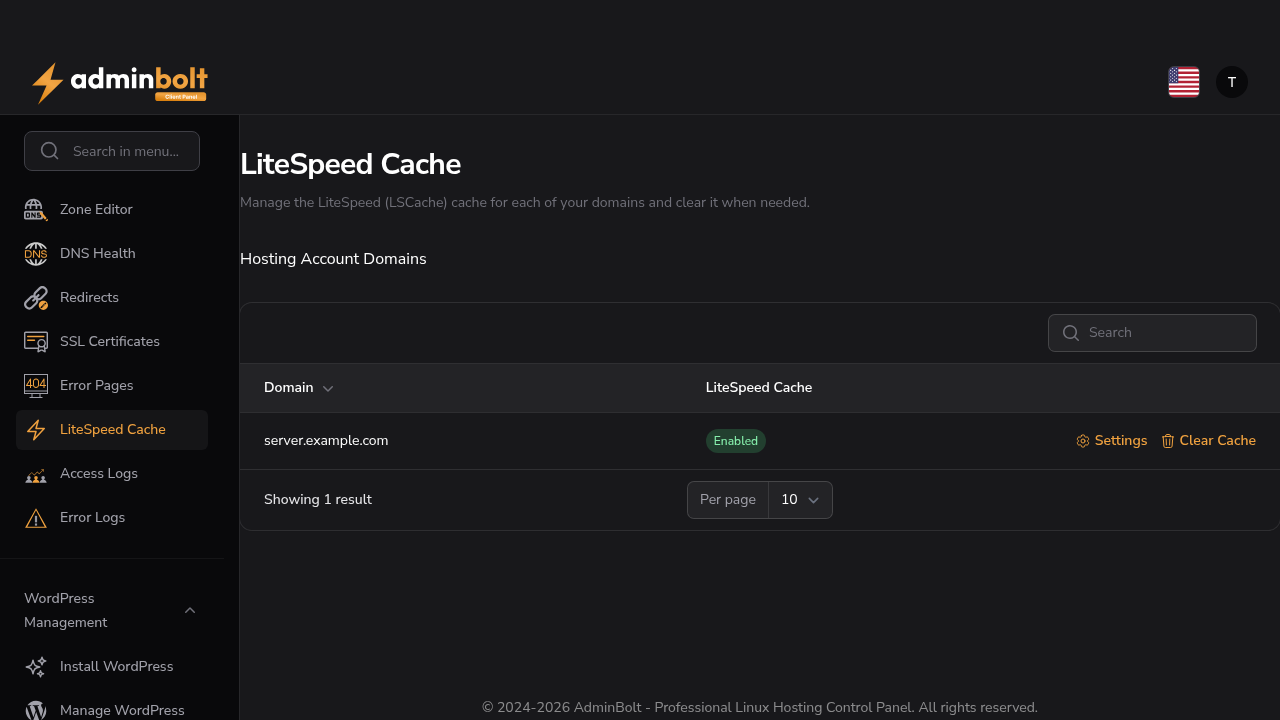
Task: Click the Zone Editor DNS icon
Action: (x=36, y=210)
